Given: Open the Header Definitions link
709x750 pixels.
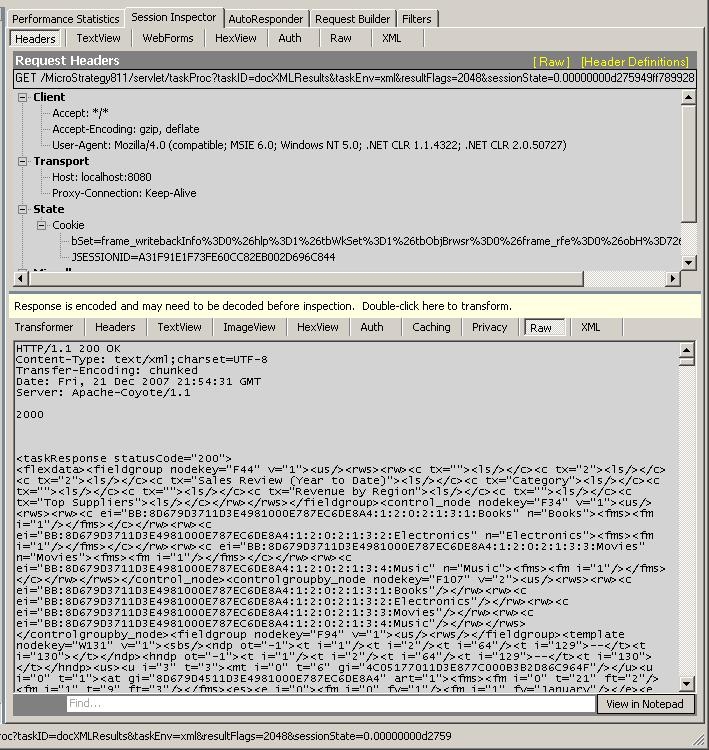Looking at the screenshot, I should [x=634, y=62].
